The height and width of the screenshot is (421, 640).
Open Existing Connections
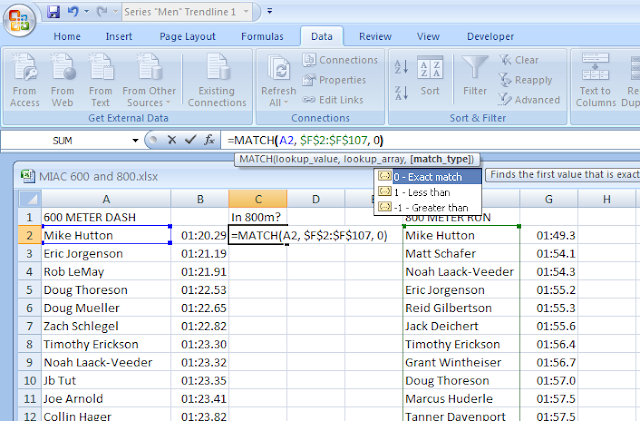click(x=217, y=80)
